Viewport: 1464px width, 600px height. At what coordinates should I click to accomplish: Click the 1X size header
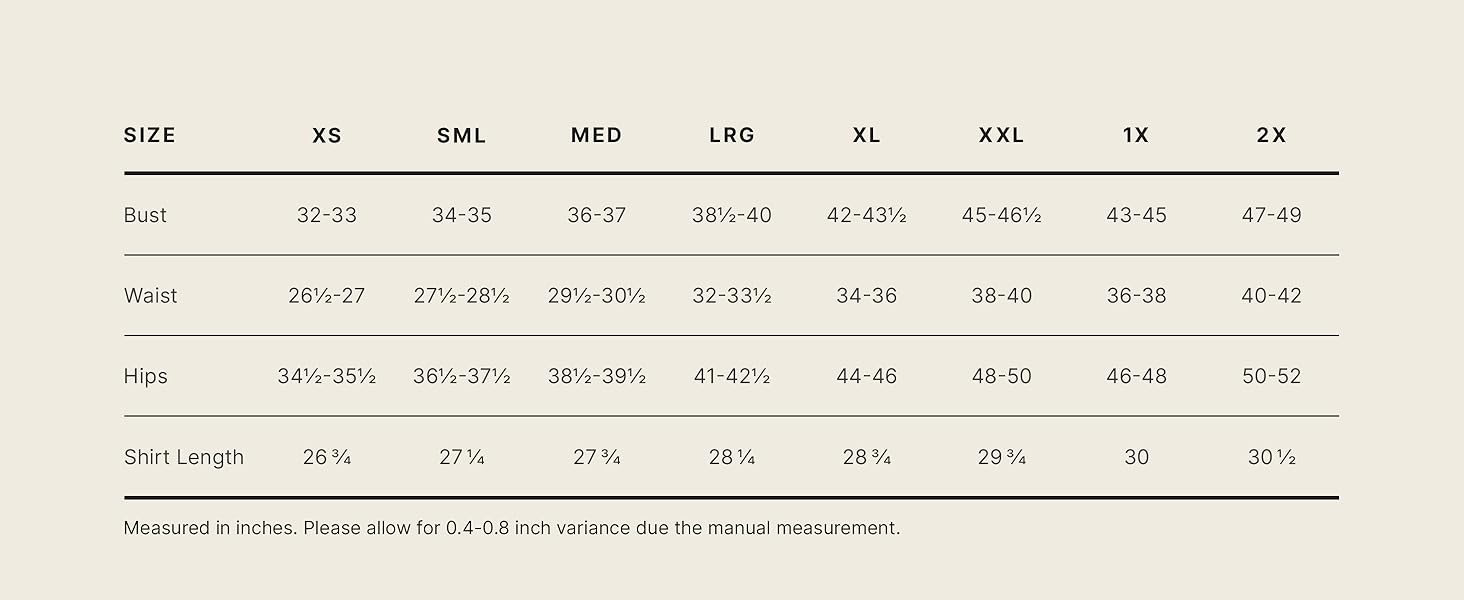click(x=1137, y=135)
